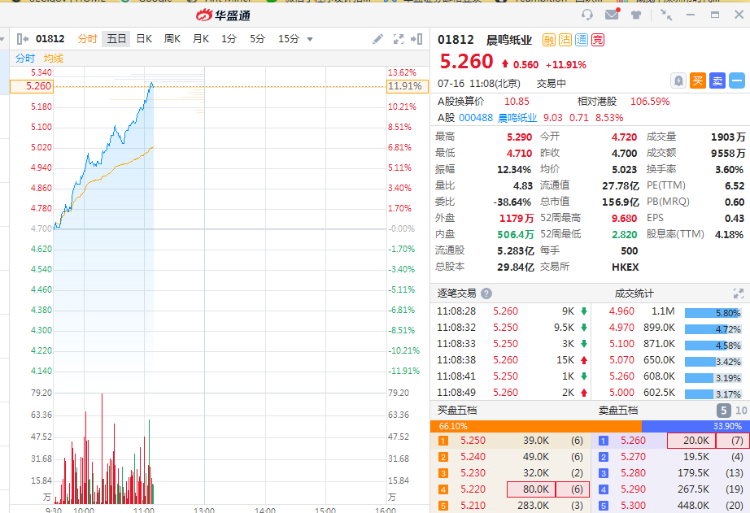
Task: Click the 5.80% volume bar at 4.960
Action: tap(713, 313)
